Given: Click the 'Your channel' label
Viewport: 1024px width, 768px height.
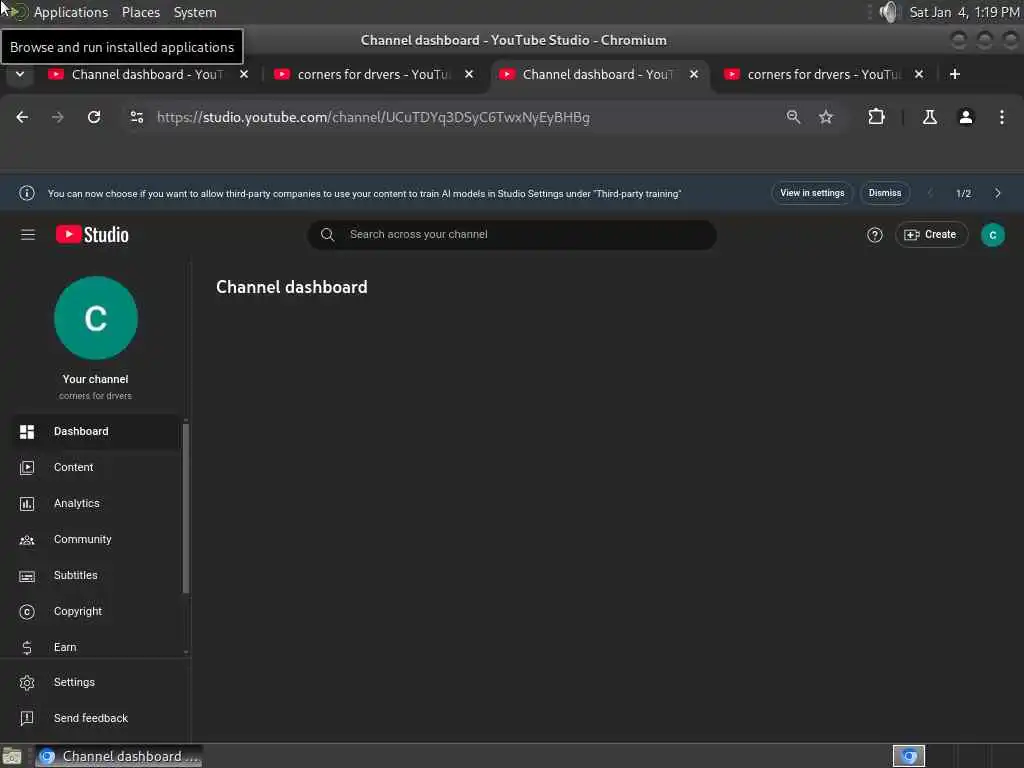Looking at the screenshot, I should tap(95, 379).
